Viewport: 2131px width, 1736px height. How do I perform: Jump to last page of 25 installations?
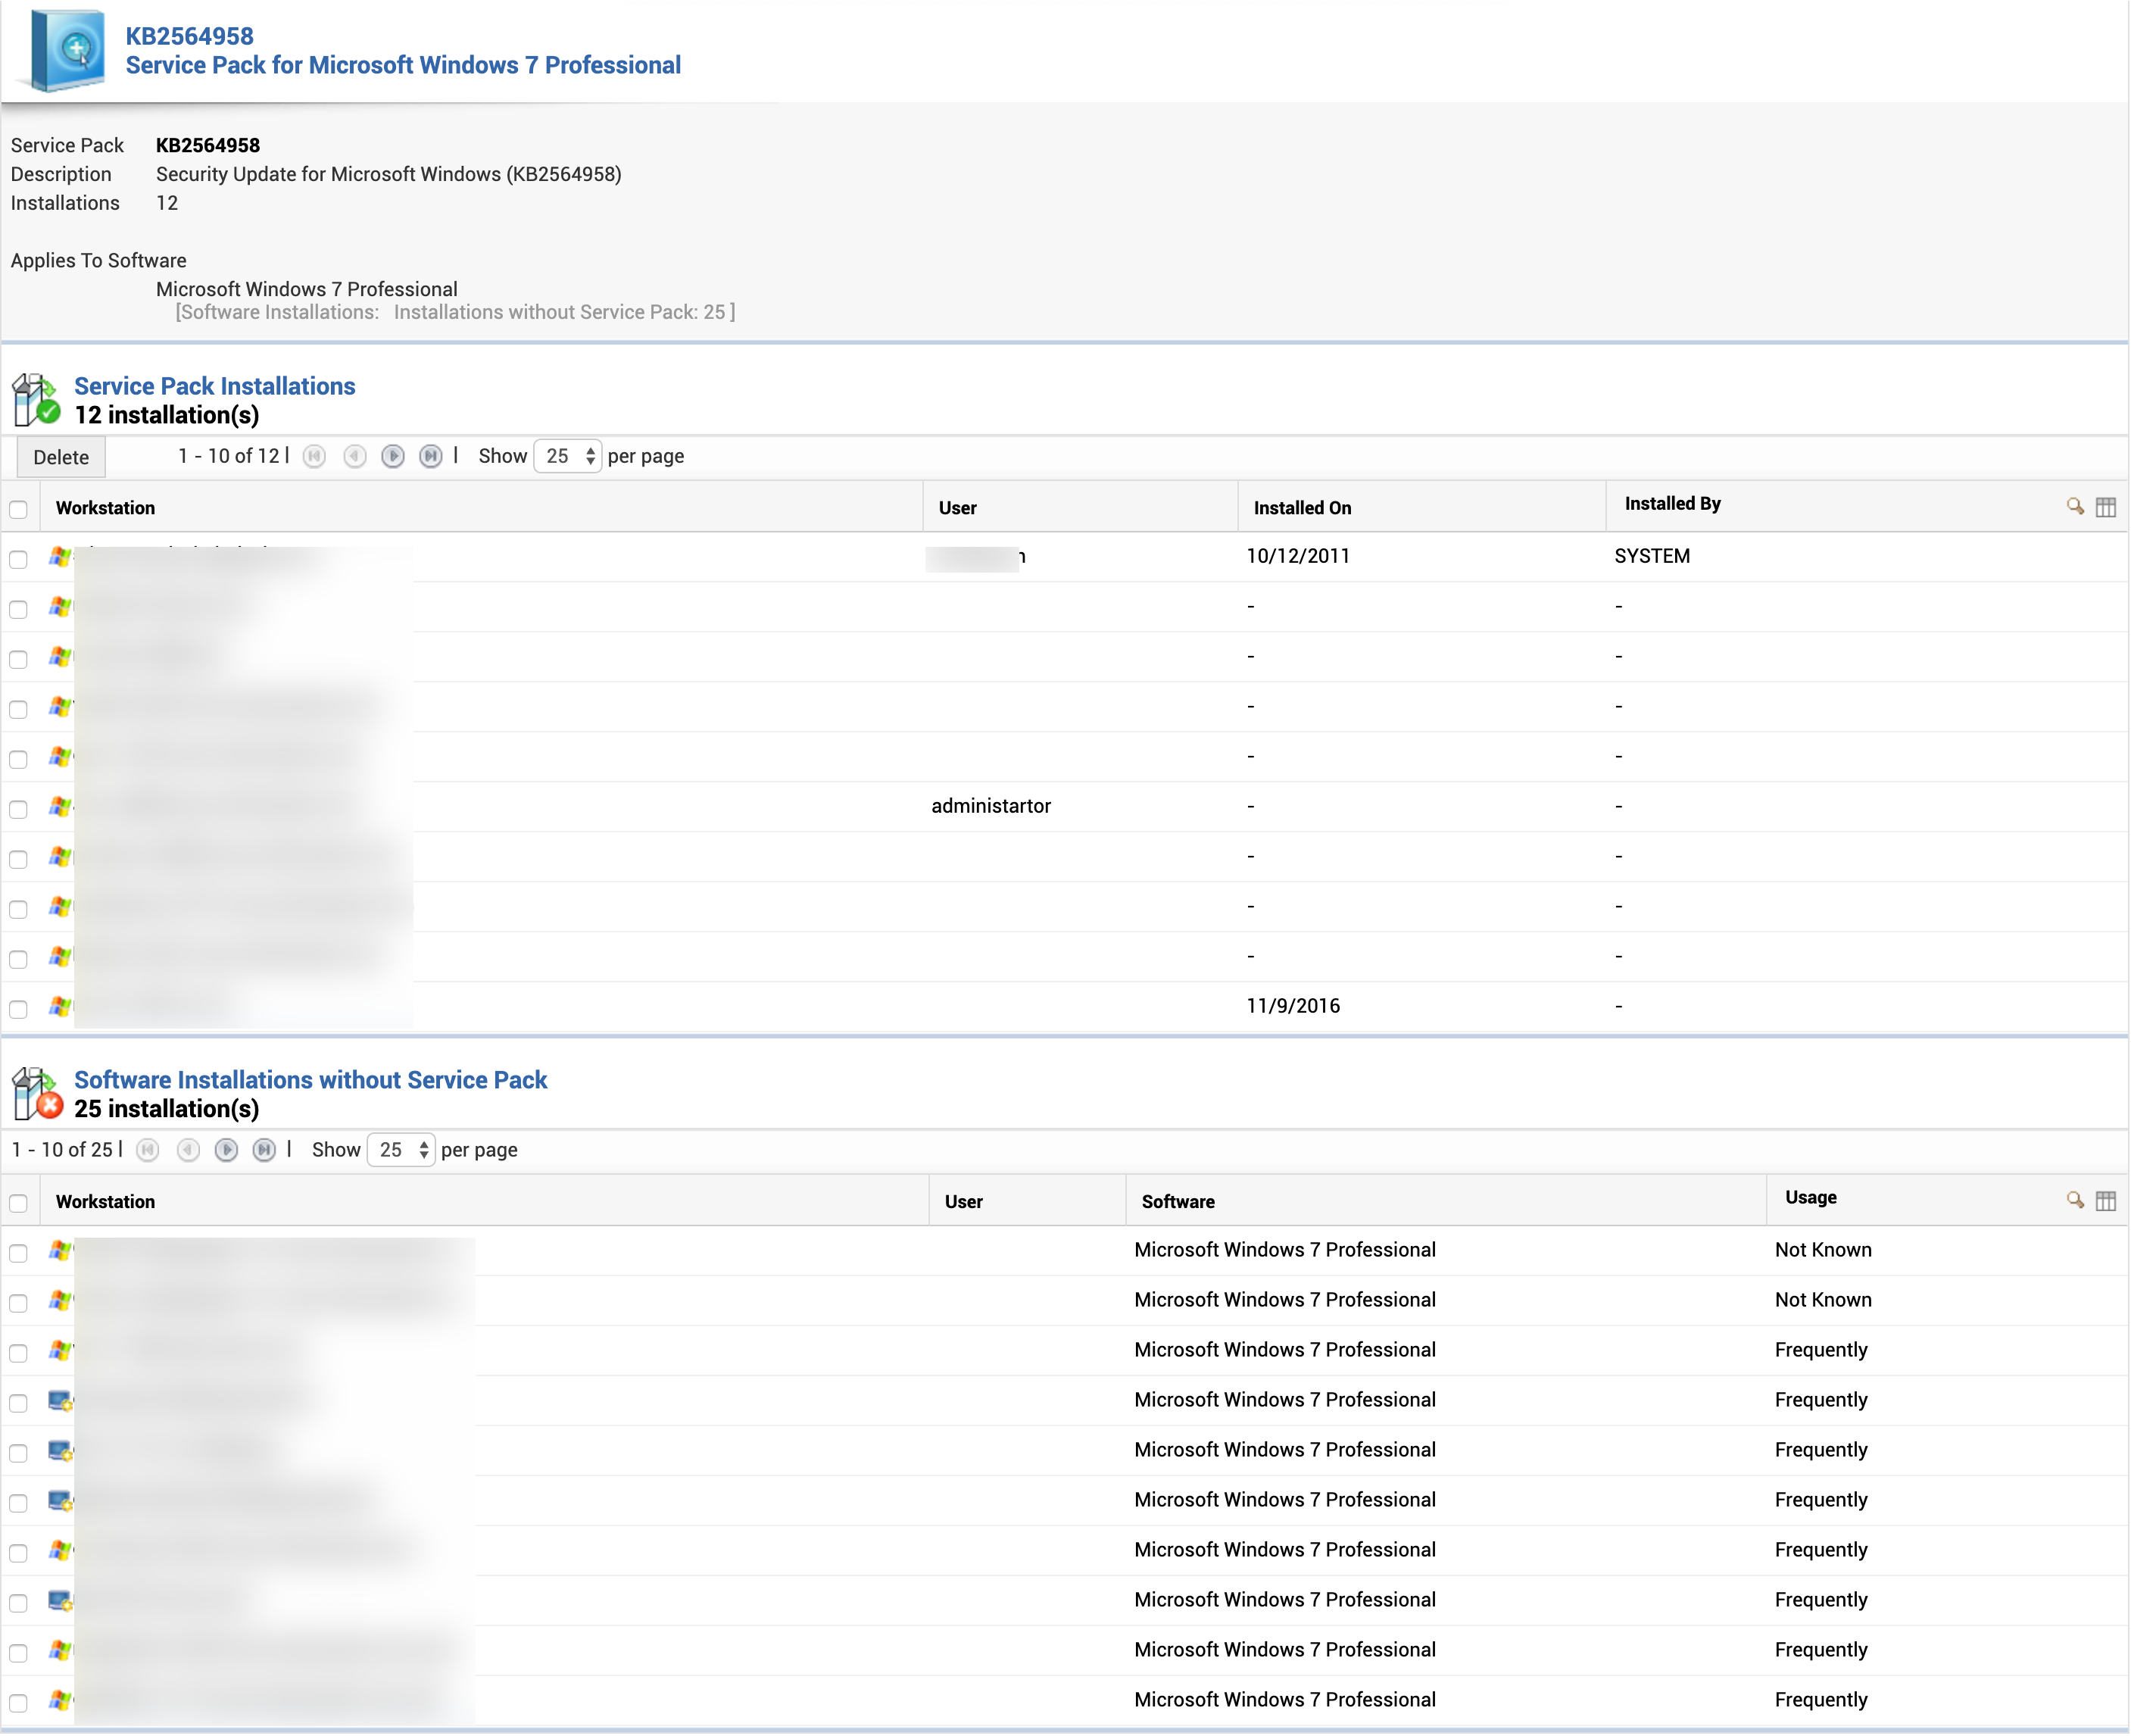click(x=264, y=1150)
